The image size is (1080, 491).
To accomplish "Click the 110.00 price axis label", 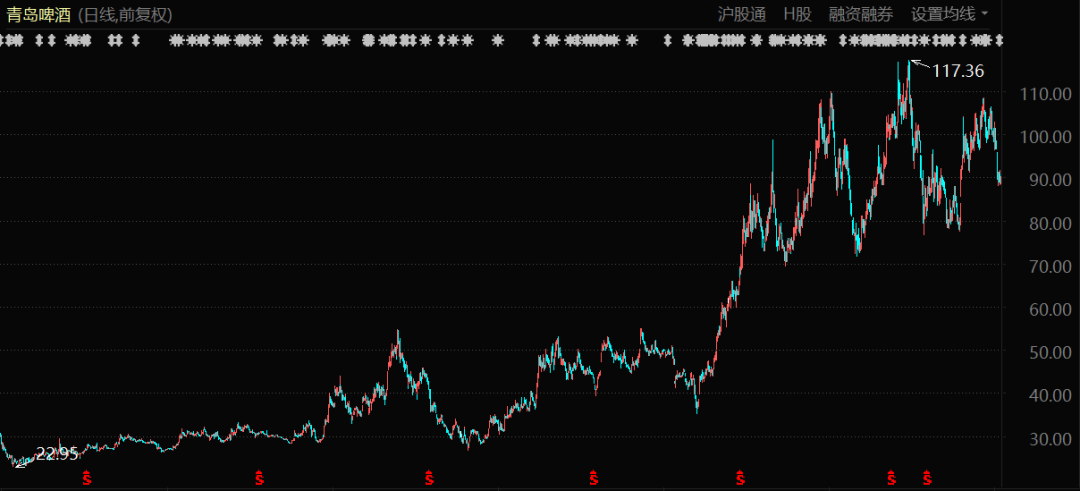I will 1038,94.
